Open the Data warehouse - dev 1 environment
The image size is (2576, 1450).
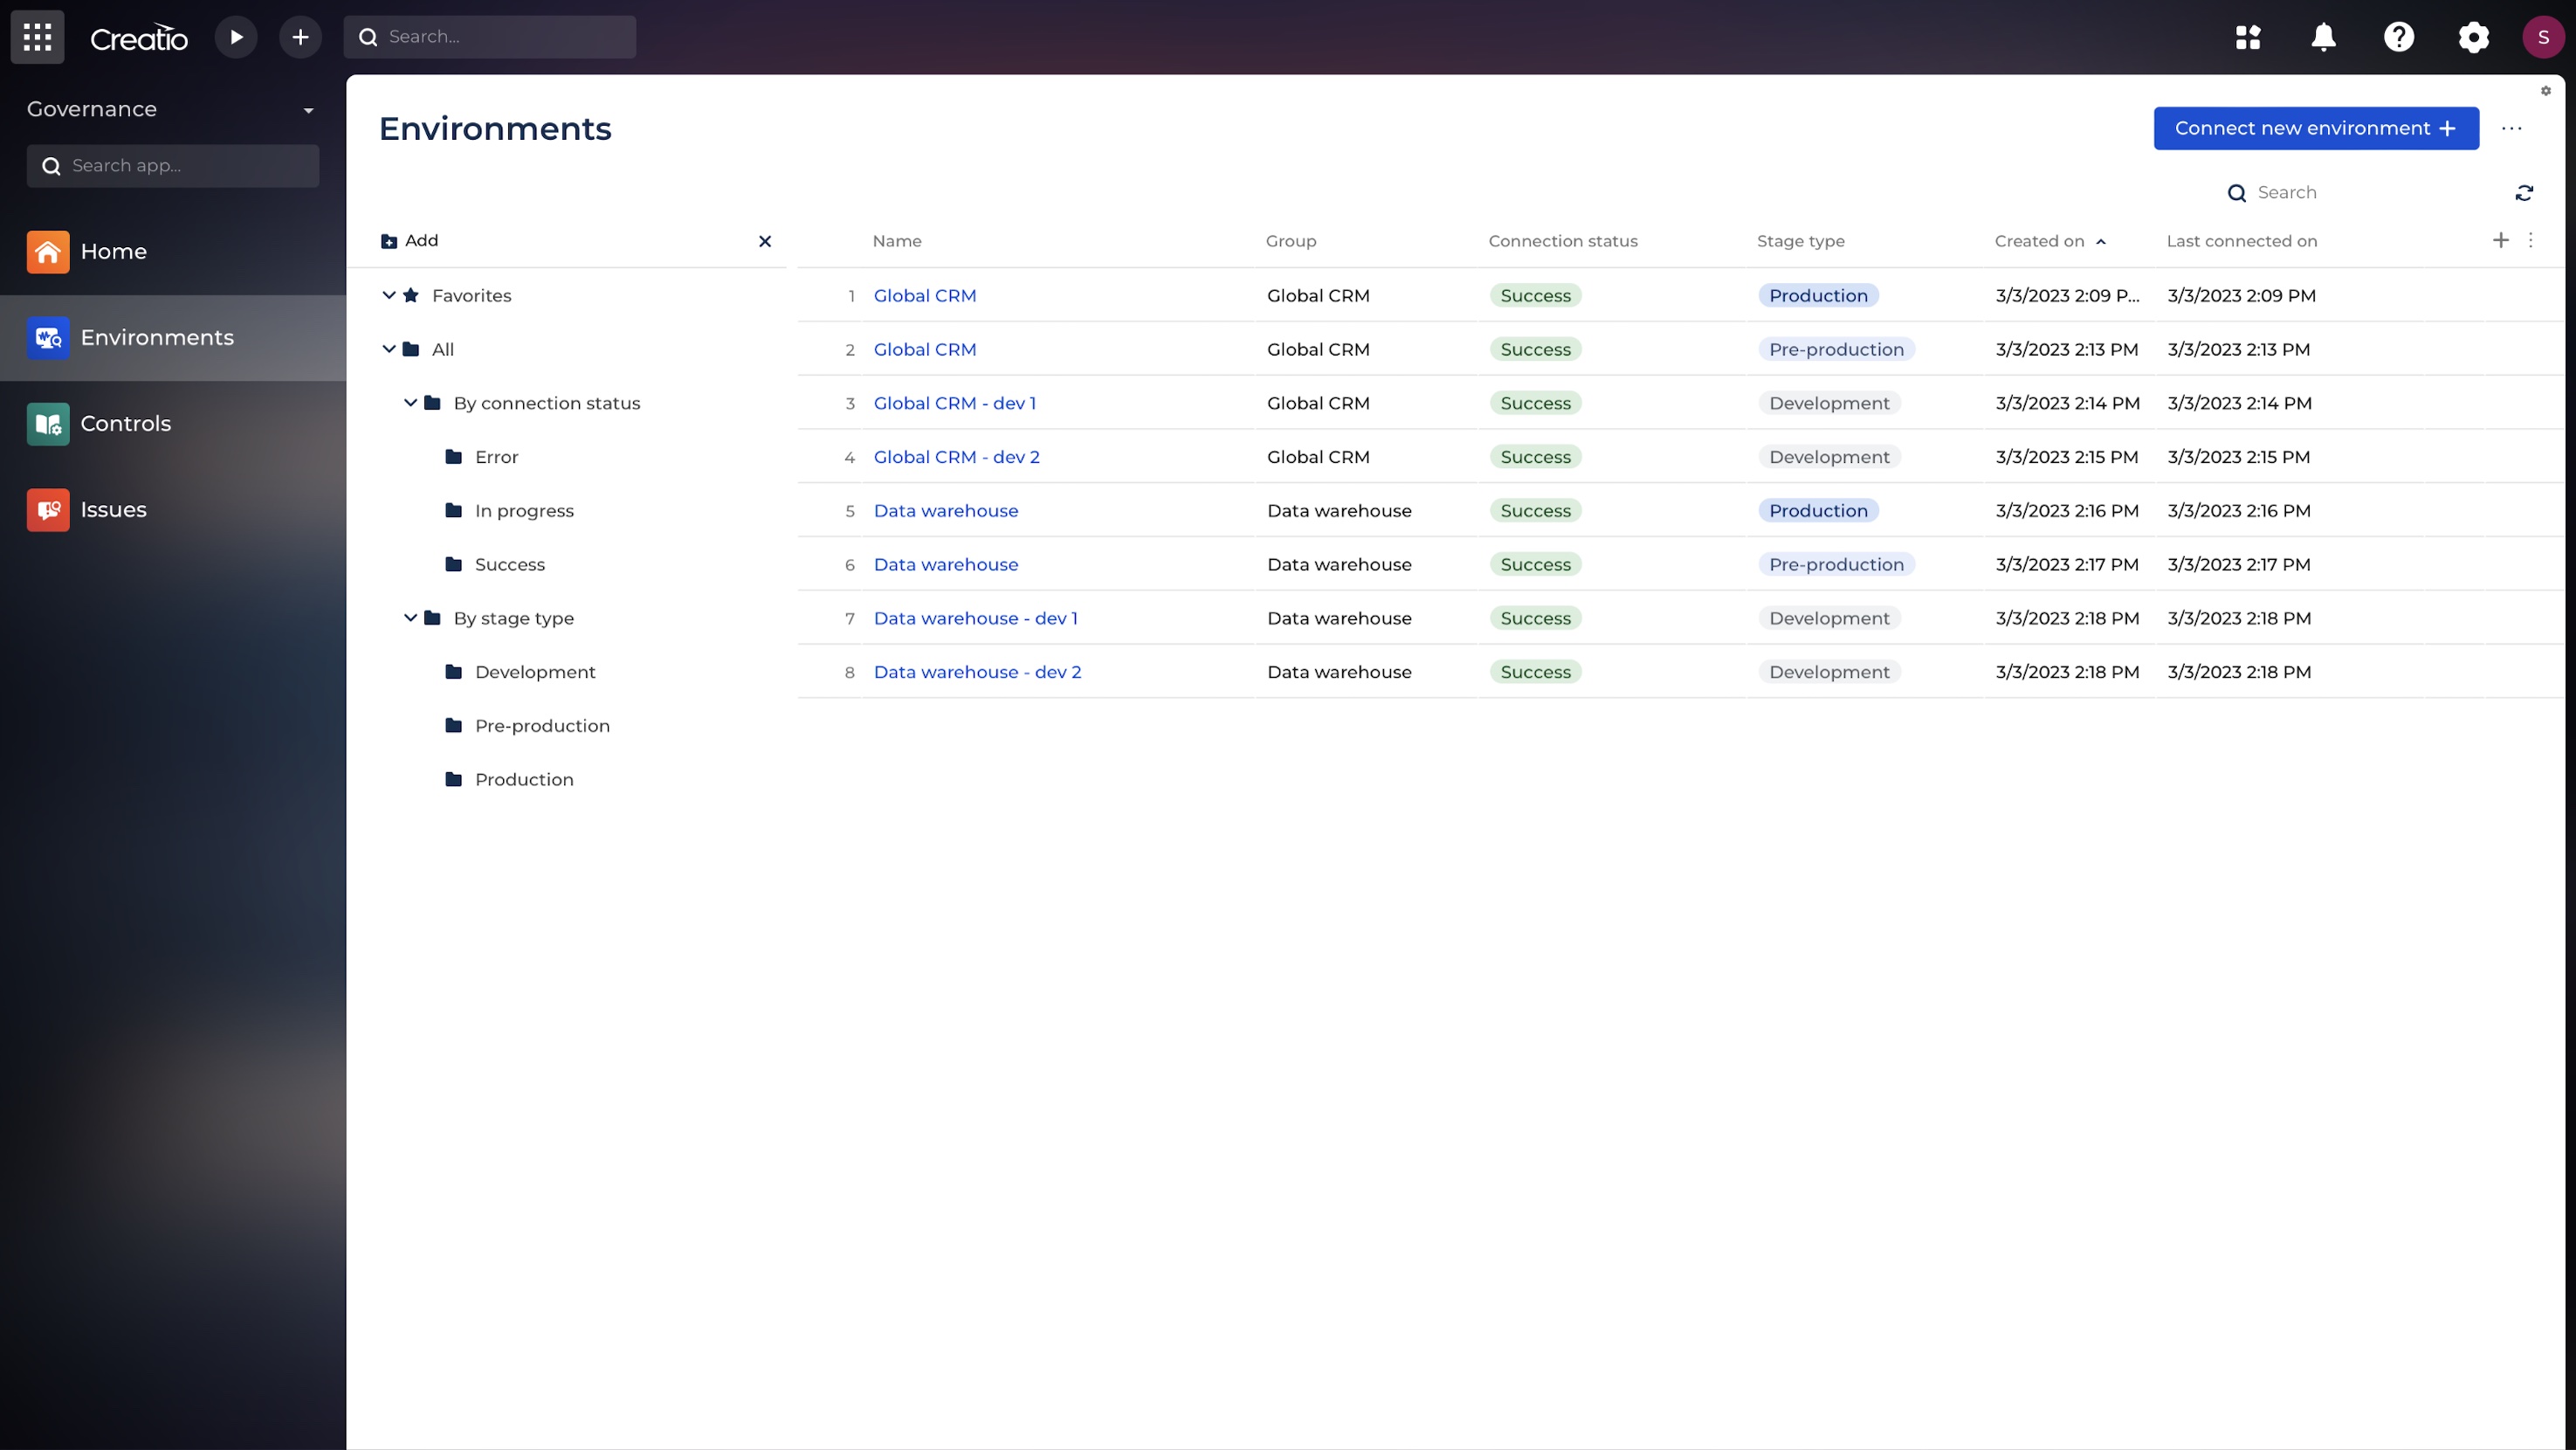(x=975, y=618)
